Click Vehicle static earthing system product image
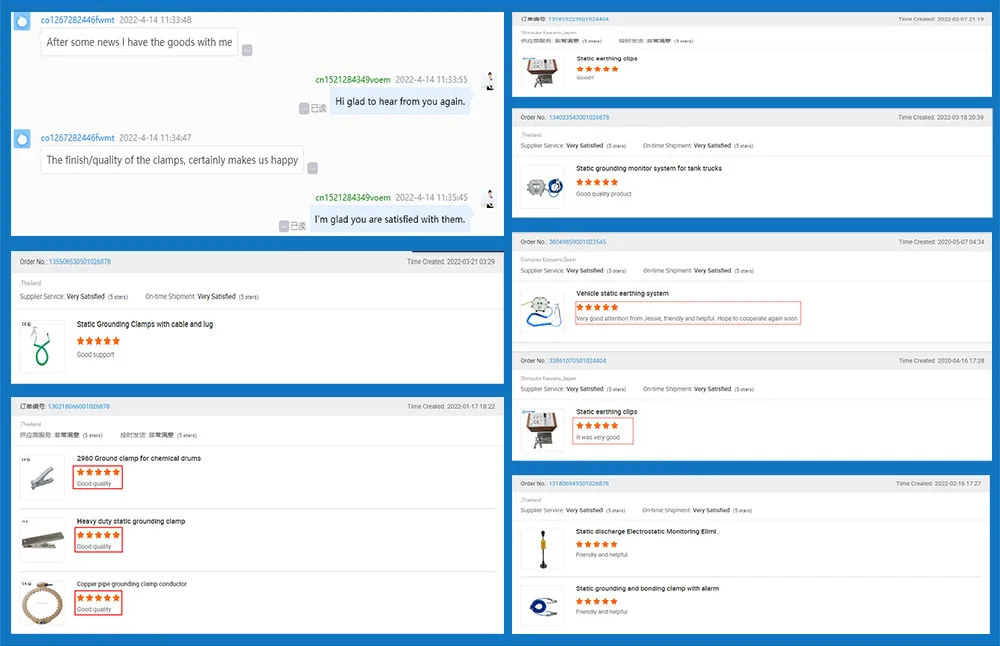The height and width of the screenshot is (646, 1000). pyautogui.click(x=543, y=309)
